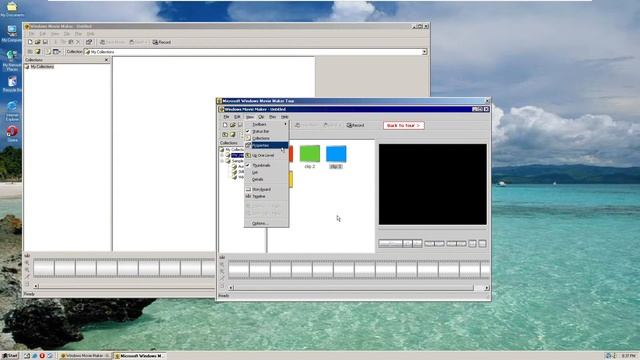Click Record button in background Movie Maker
This screenshot has width=640, height=360.
coord(162,42)
